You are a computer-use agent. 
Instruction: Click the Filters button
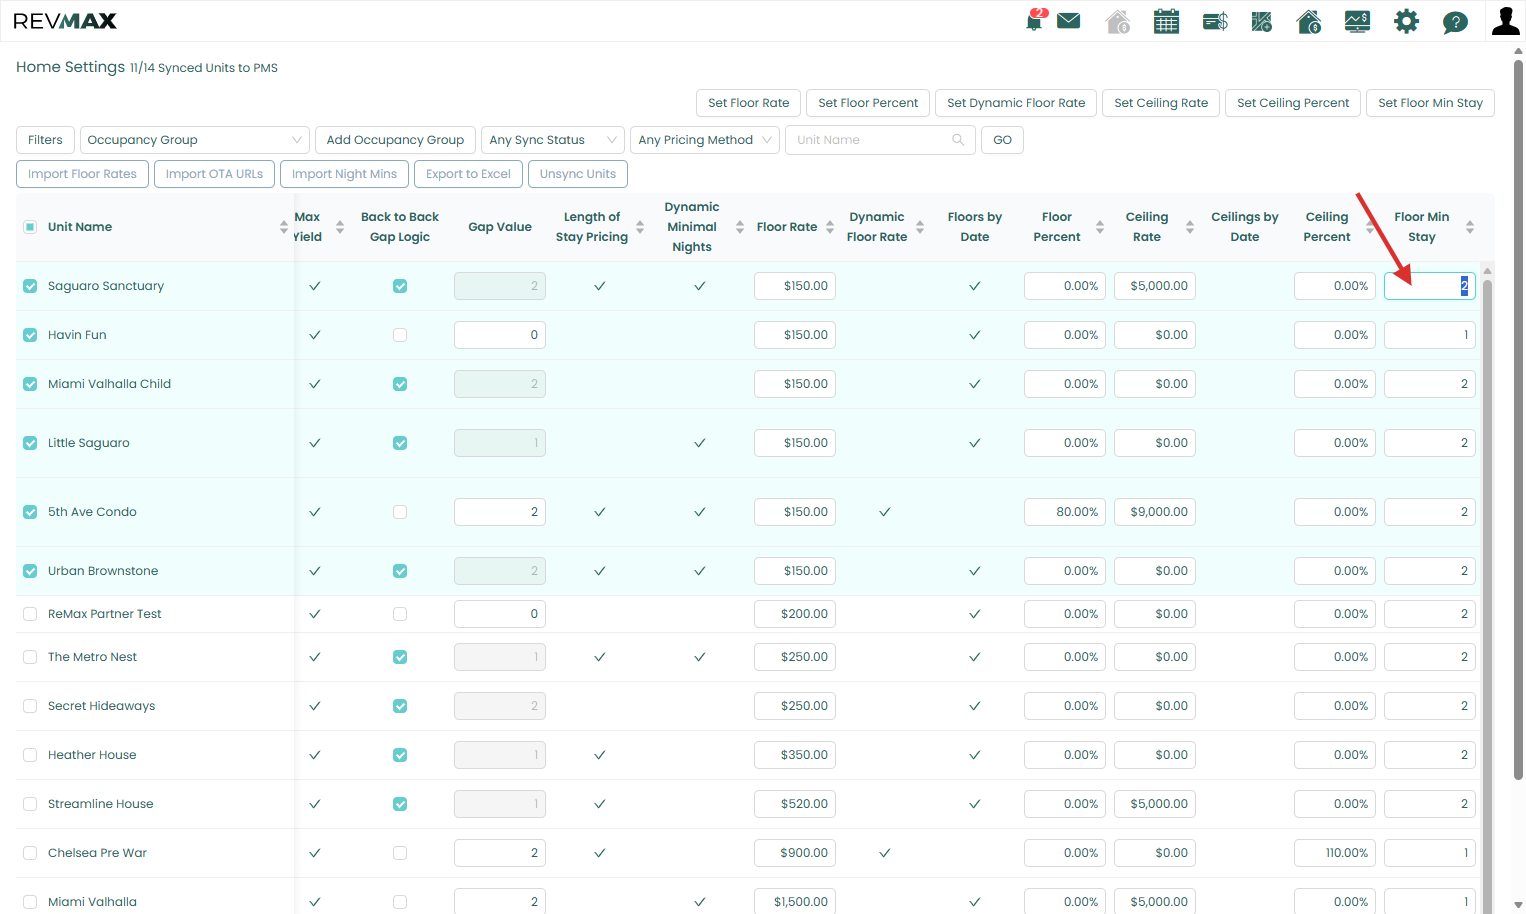45,140
